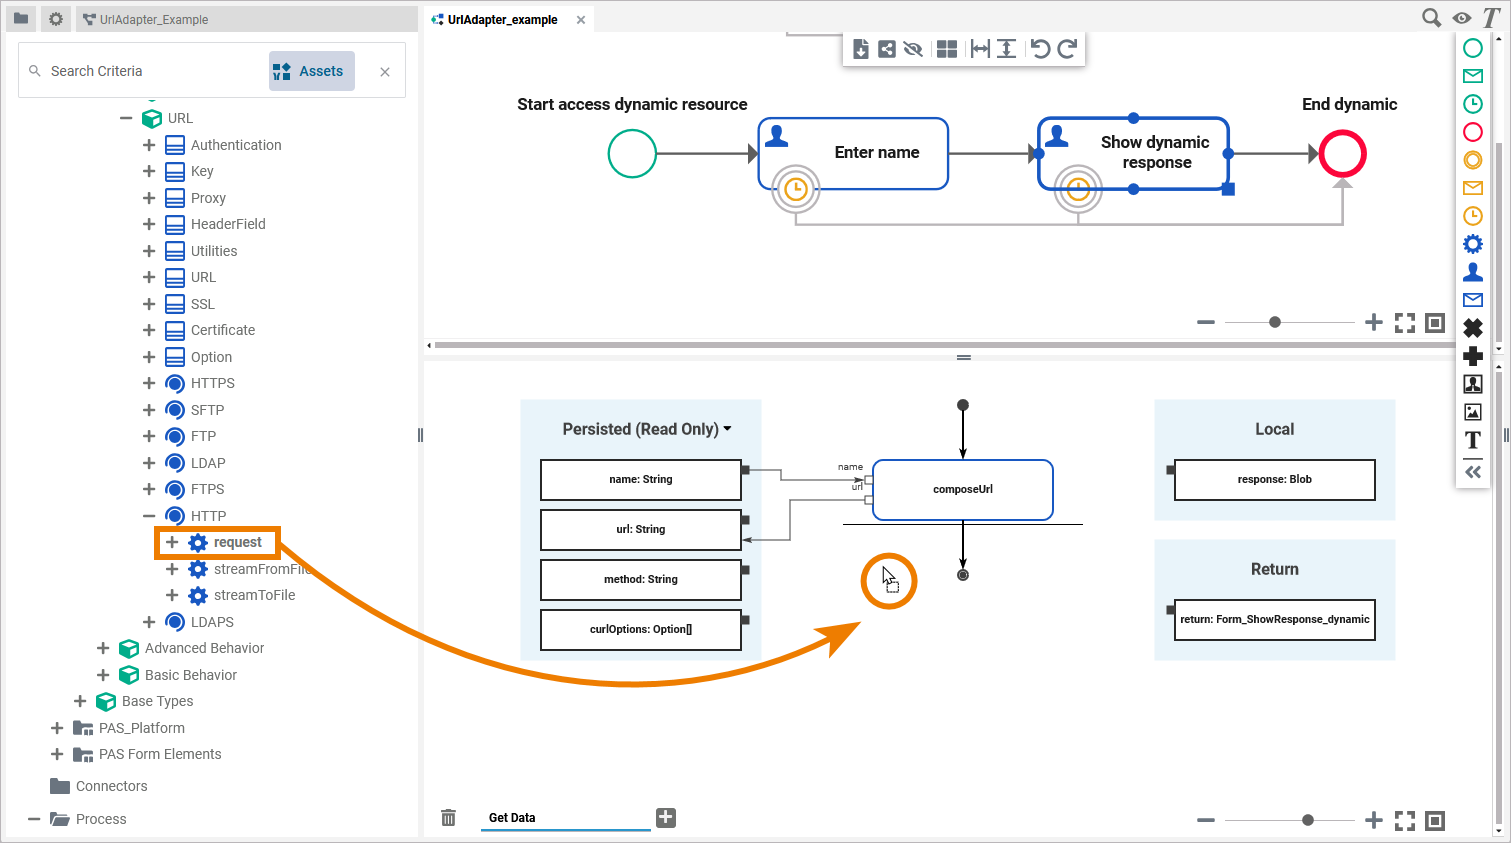Switch to the UrlAdapter_example tab
The width and height of the screenshot is (1511, 843).
point(502,19)
